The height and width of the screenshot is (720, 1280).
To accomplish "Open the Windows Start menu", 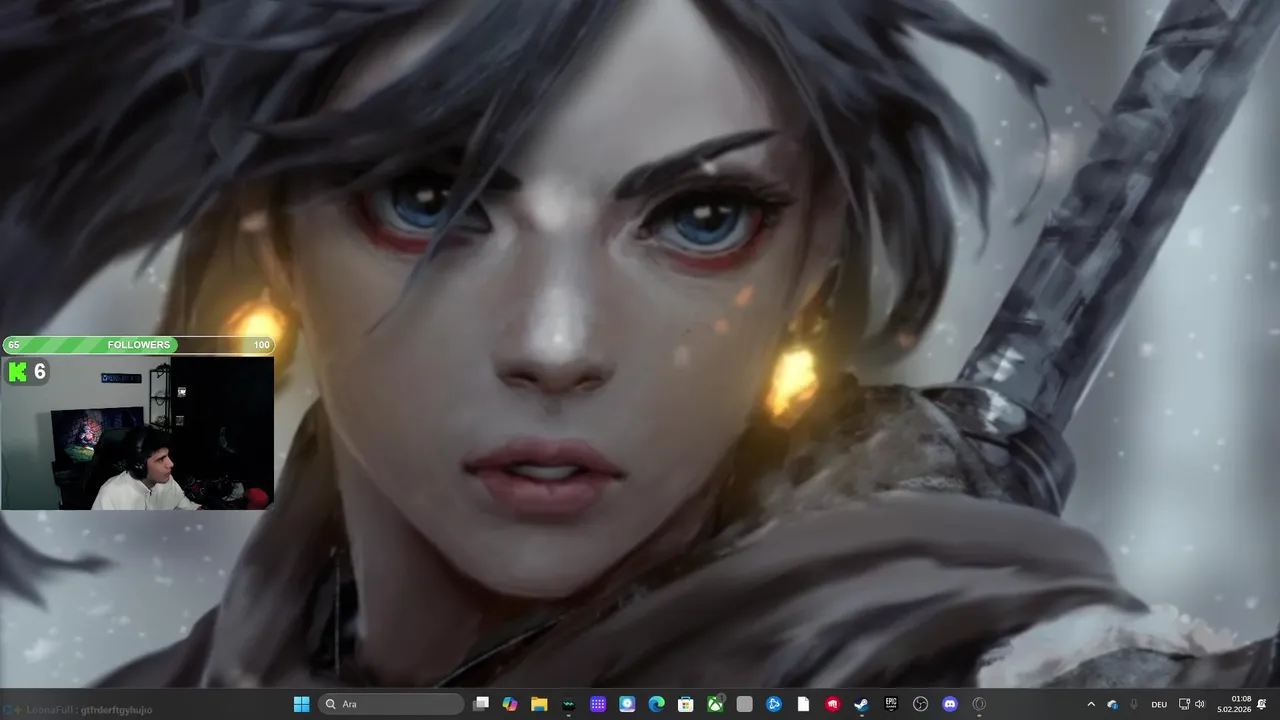I will tap(301, 704).
